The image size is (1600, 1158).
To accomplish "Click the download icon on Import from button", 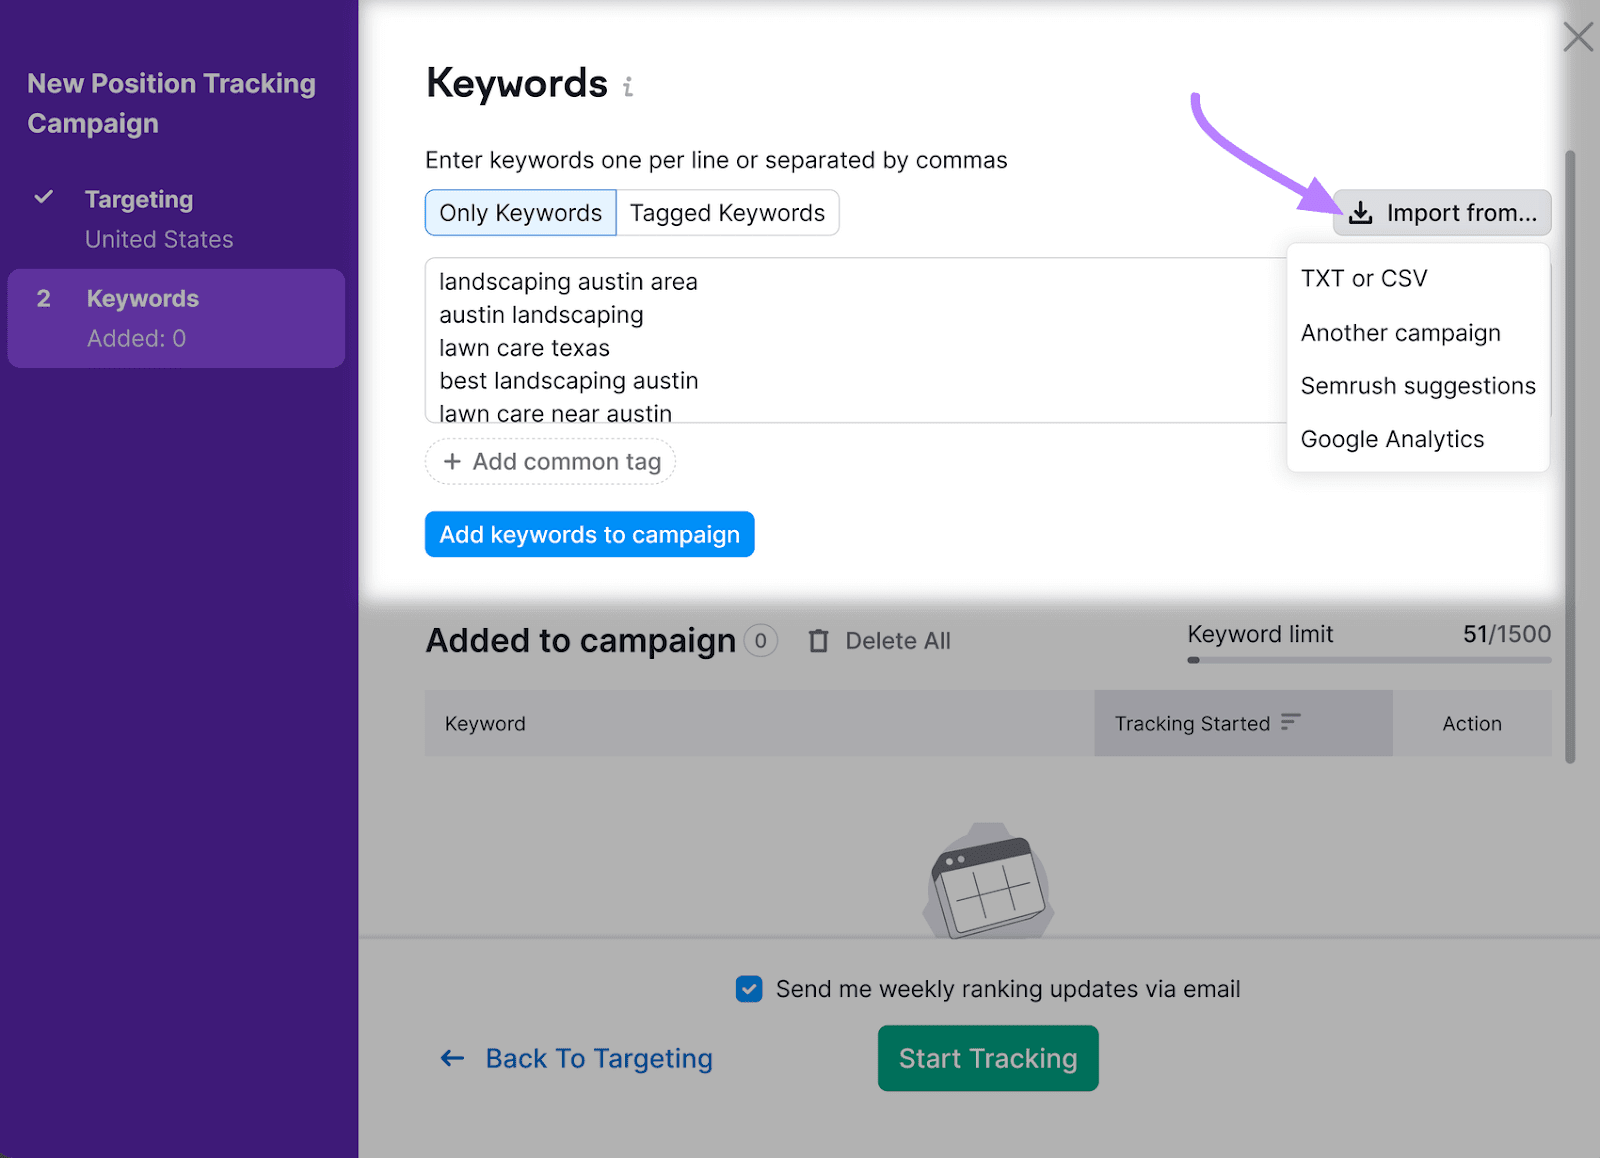I will pos(1361,212).
